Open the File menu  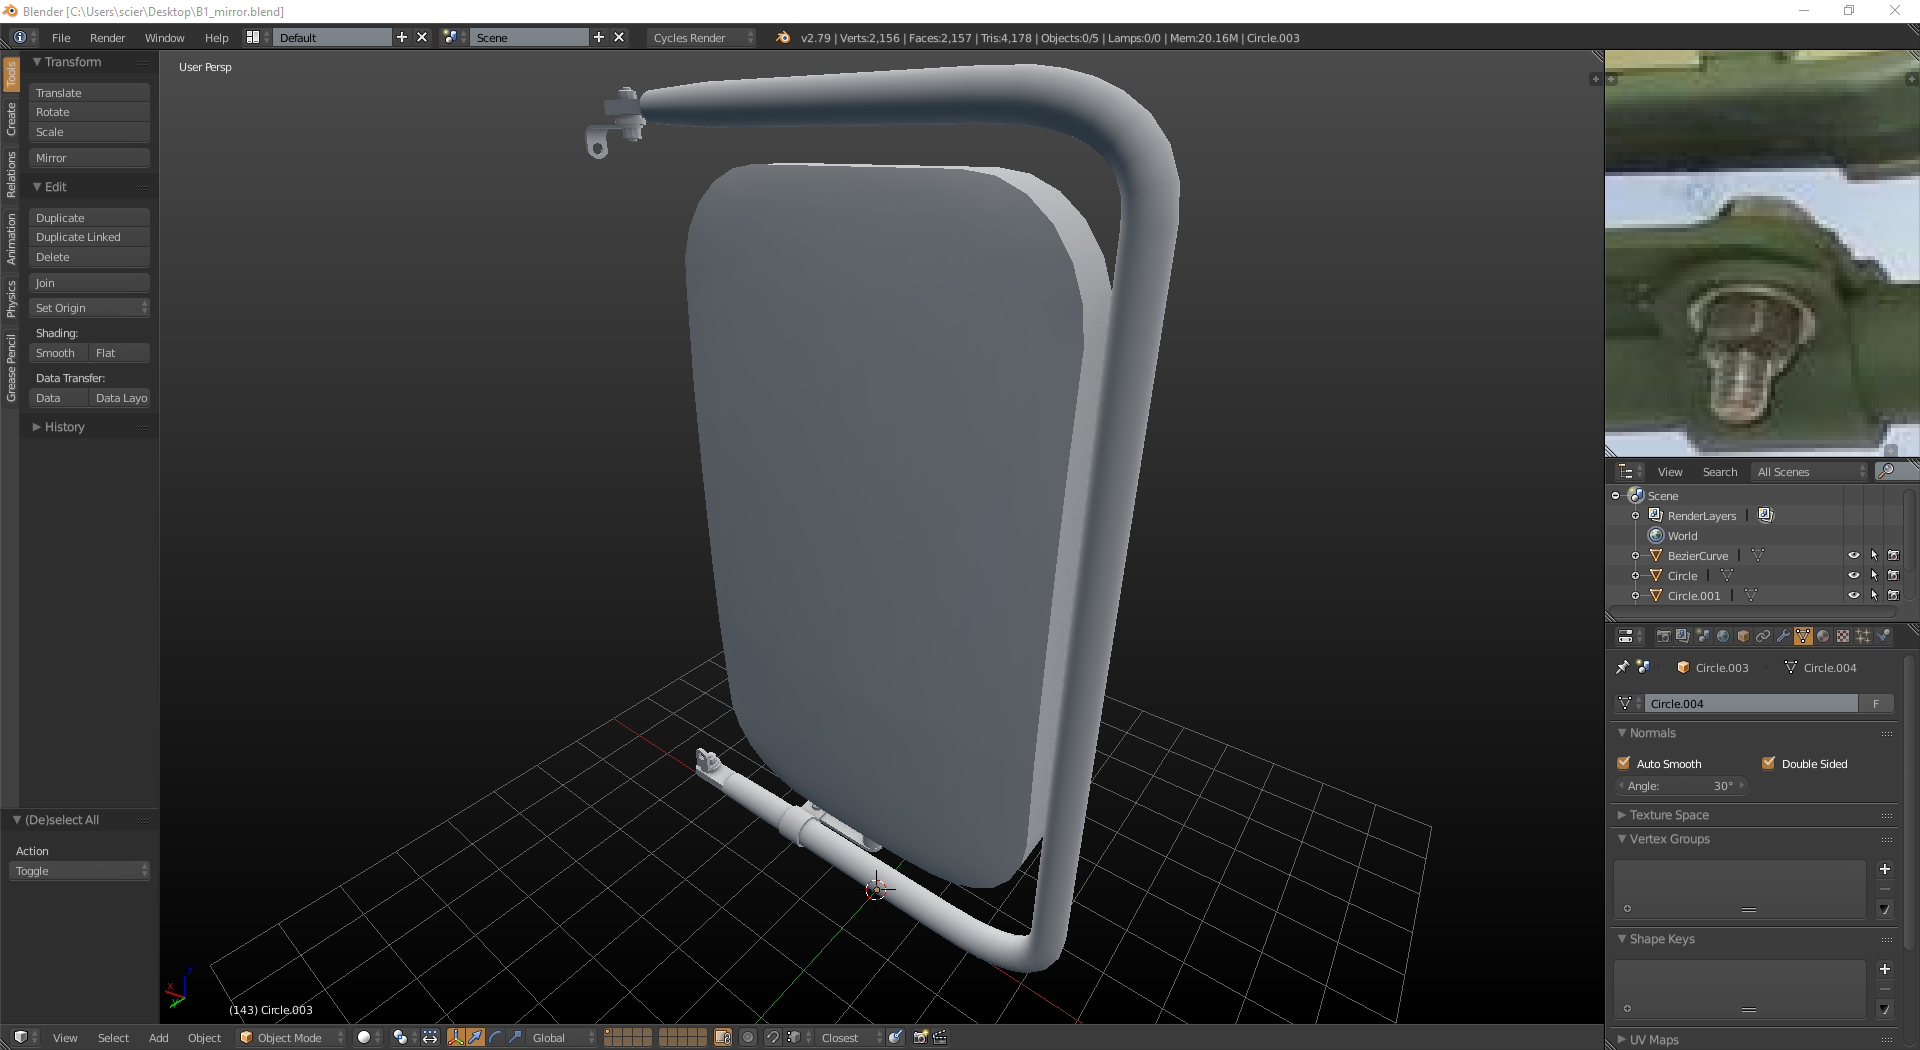click(x=61, y=37)
